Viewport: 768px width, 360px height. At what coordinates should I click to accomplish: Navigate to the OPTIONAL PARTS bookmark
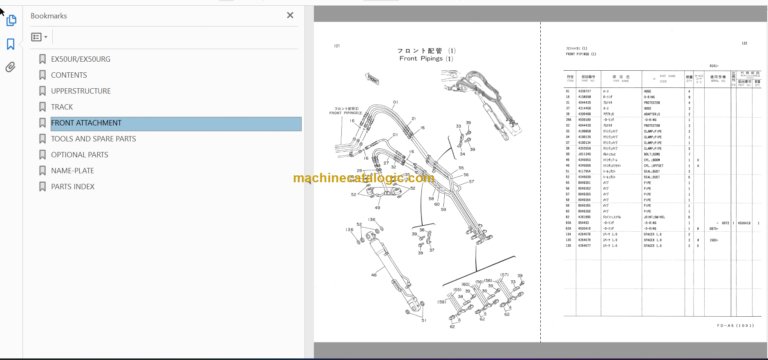click(x=79, y=155)
